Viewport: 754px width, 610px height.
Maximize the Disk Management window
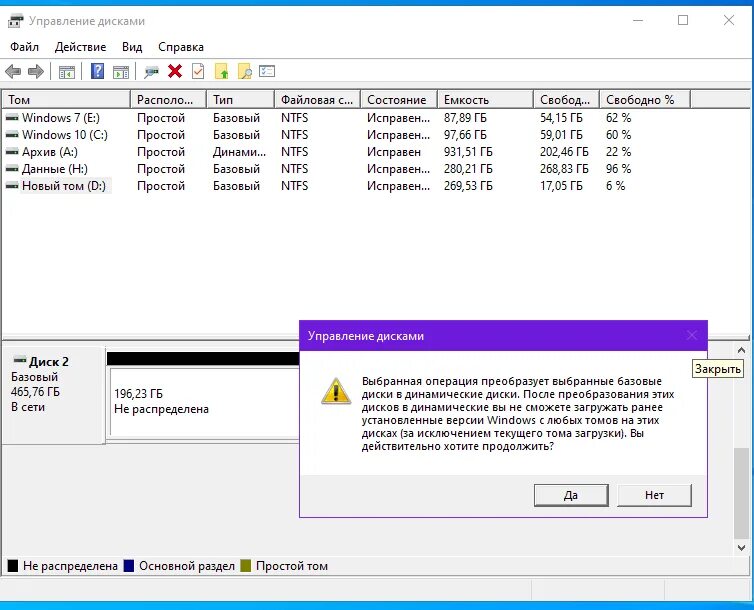(683, 20)
